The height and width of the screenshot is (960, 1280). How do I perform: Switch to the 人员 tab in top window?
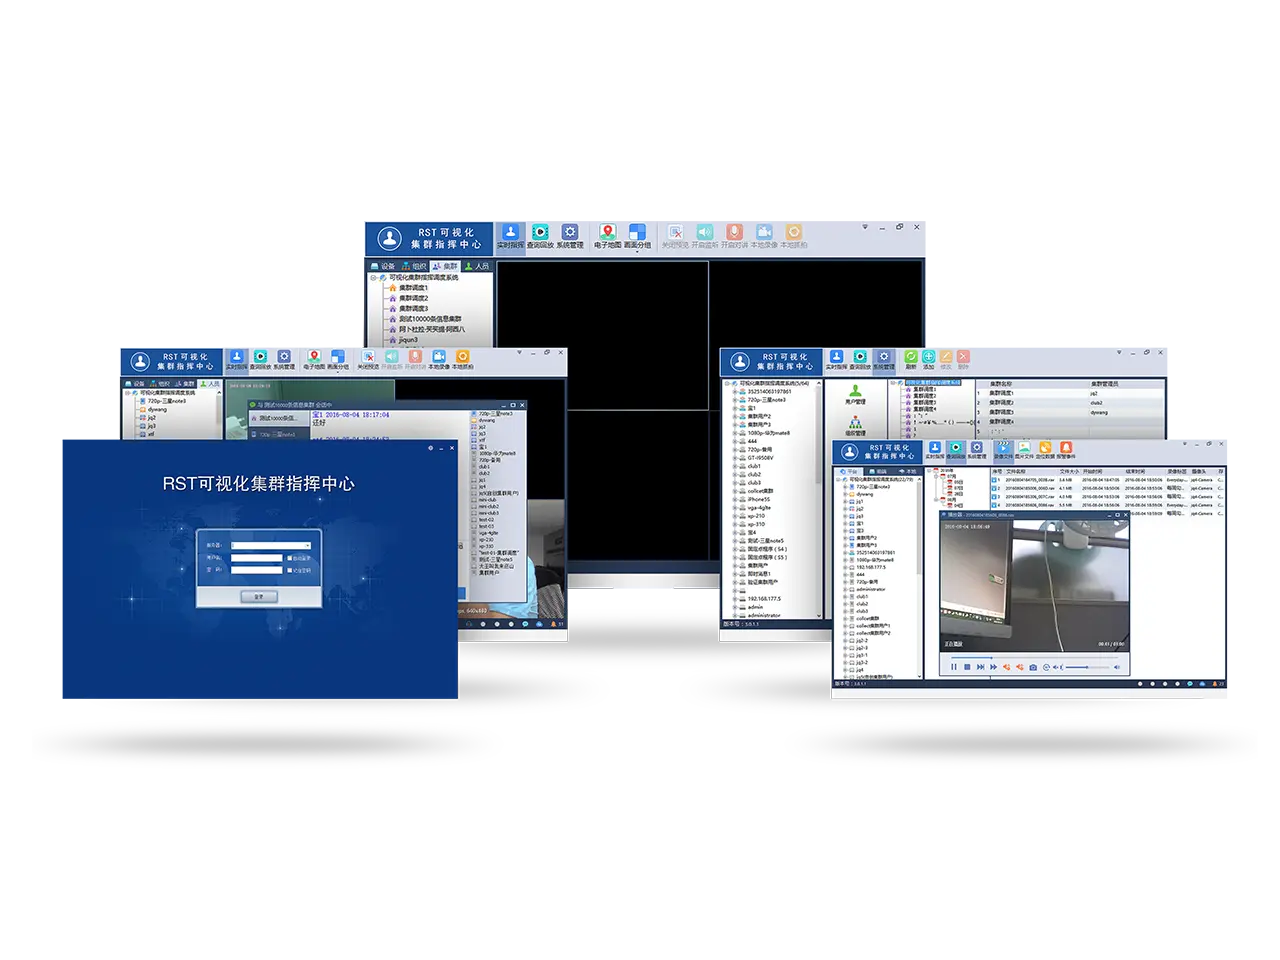click(x=477, y=266)
